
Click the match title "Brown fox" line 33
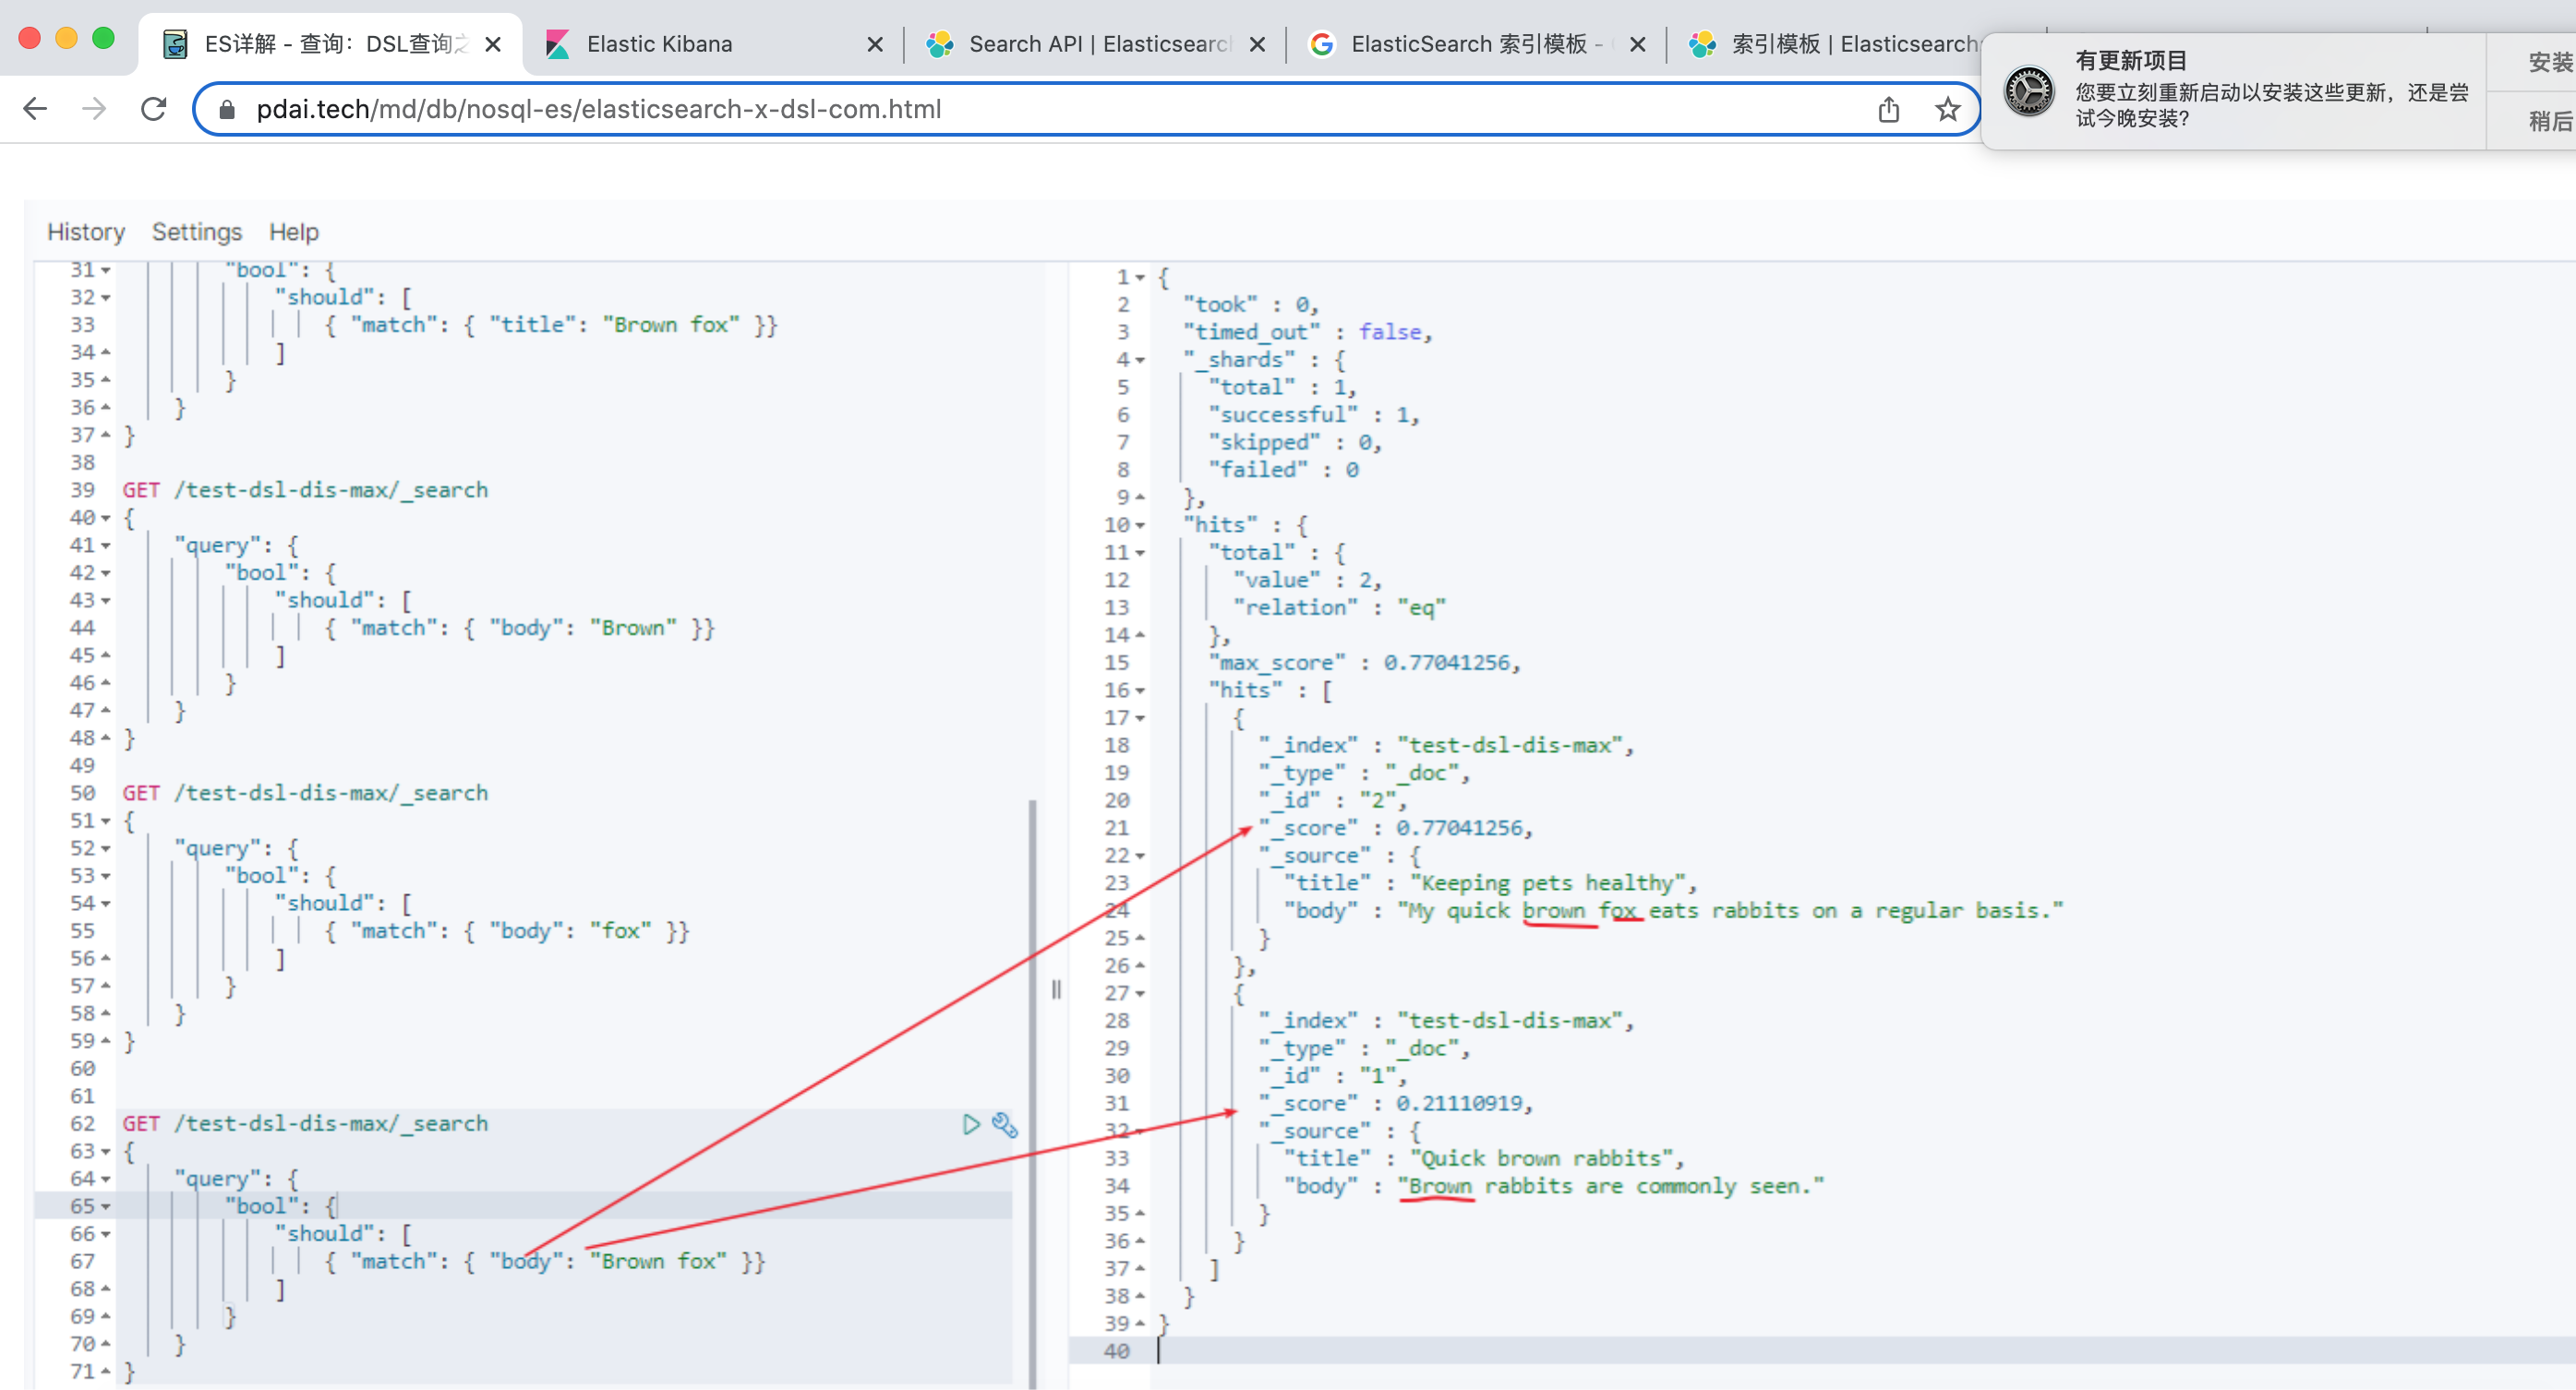click(x=551, y=325)
